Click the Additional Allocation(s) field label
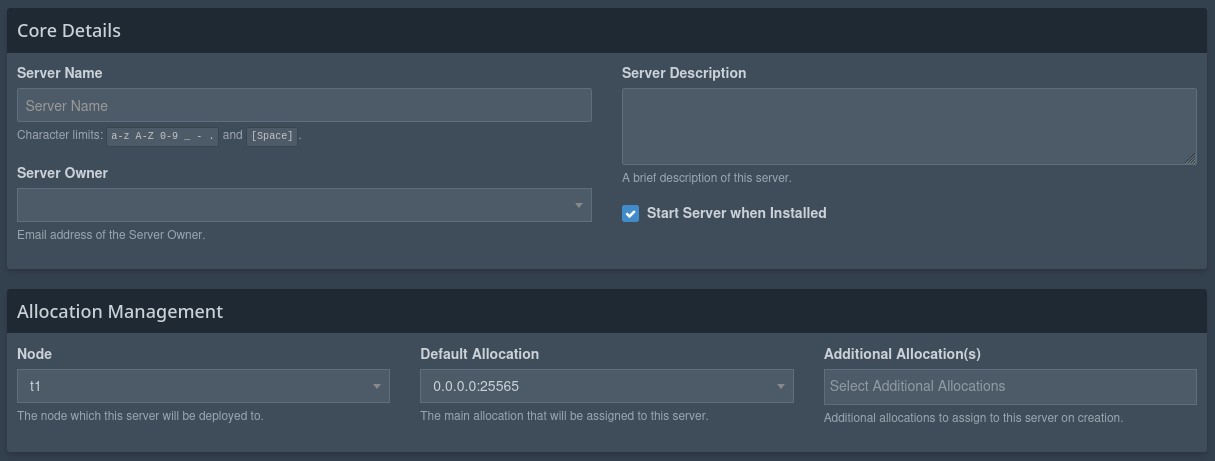The width and height of the screenshot is (1215, 461). [902, 354]
